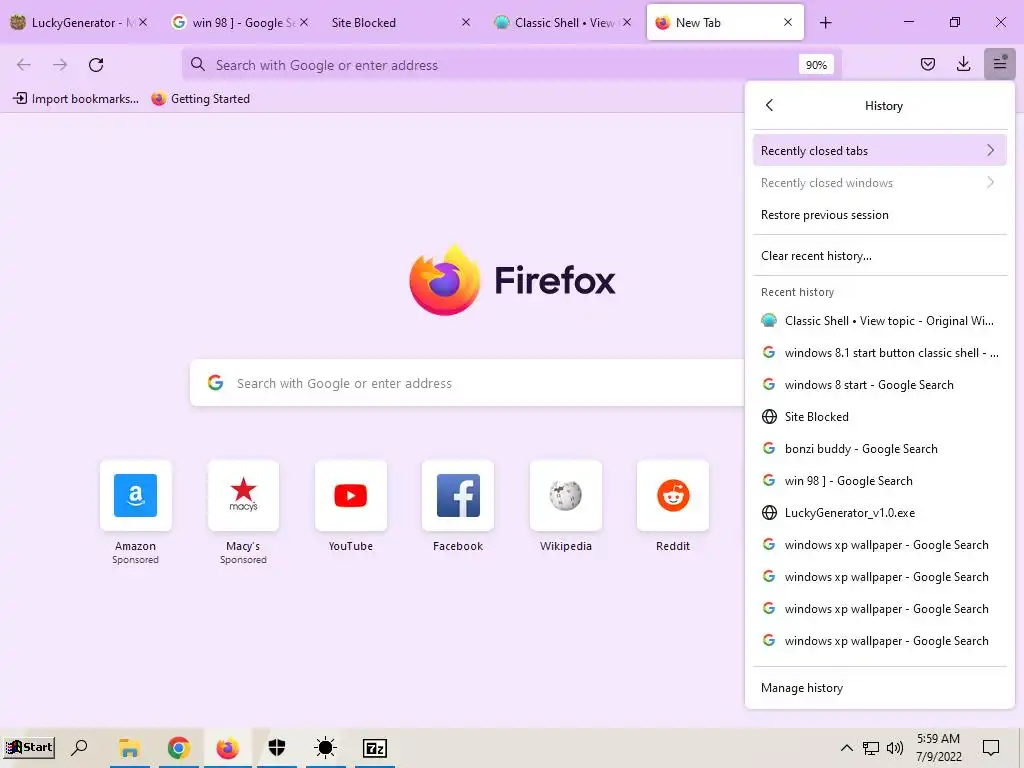Click the volume speaker icon in tray
Screen dimensions: 1024x768
[895, 748]
